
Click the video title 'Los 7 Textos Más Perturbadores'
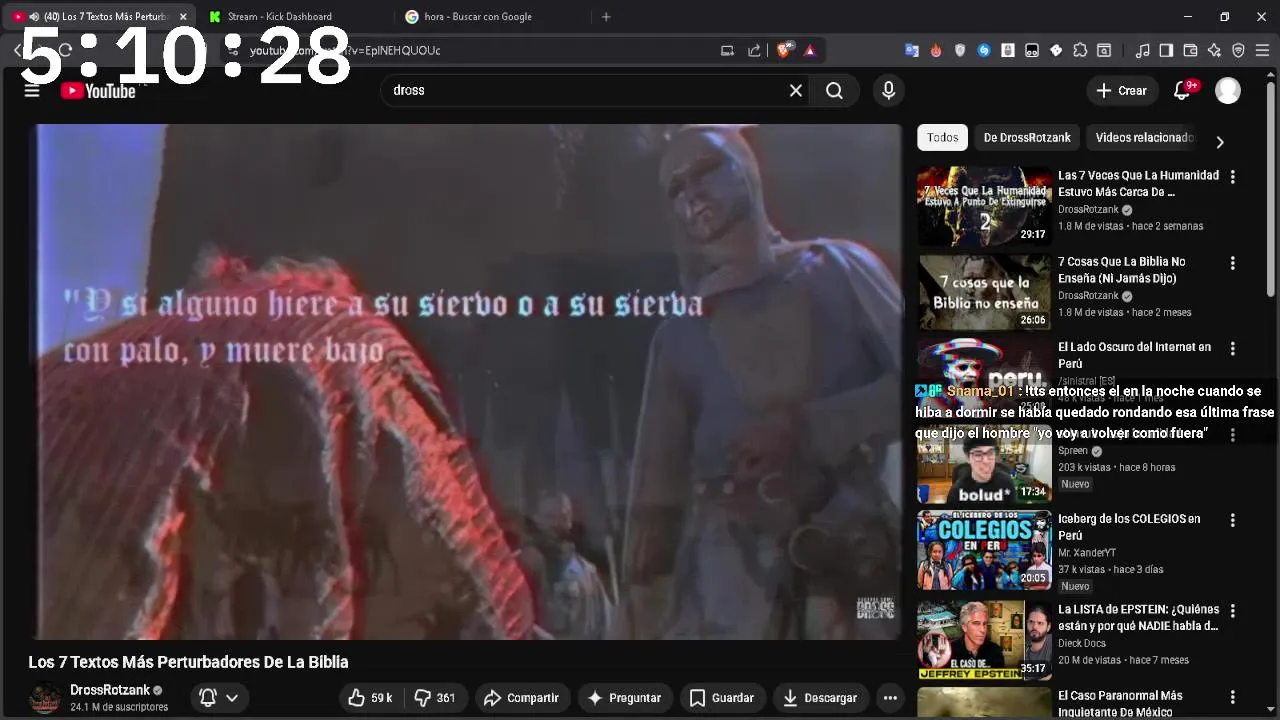tap(188, 662)
